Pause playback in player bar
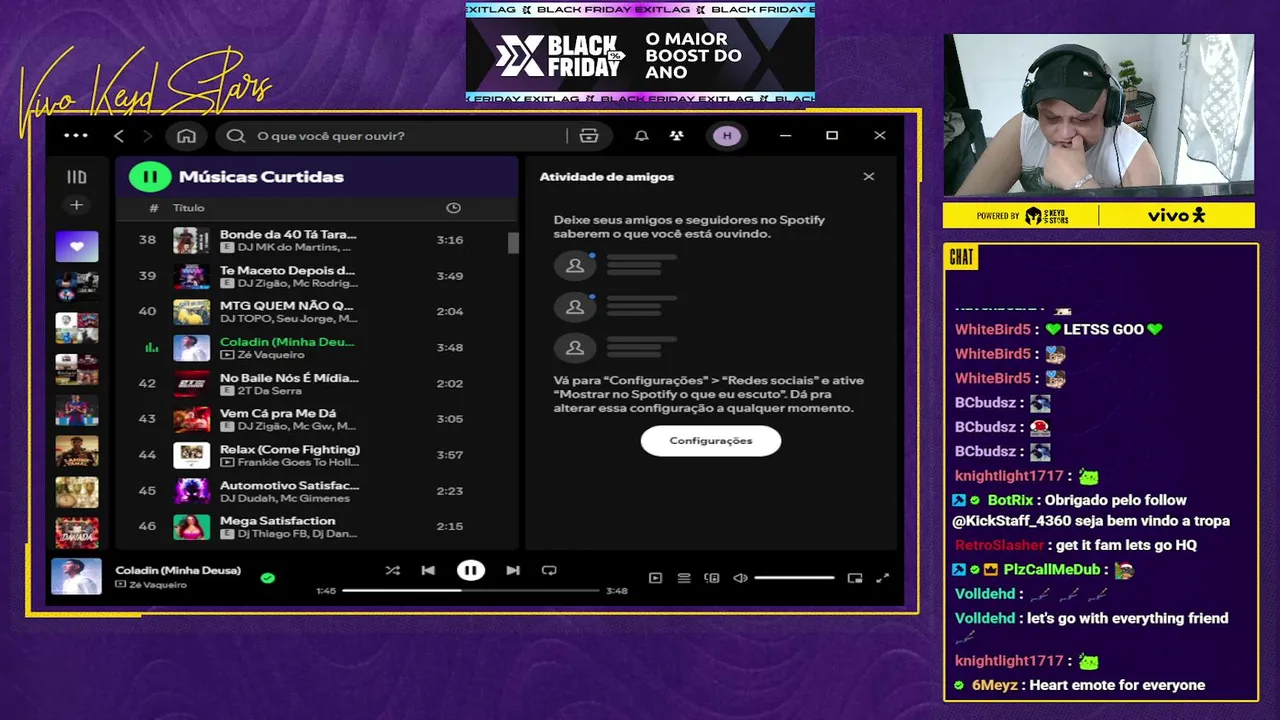Viewport: 1280px width, 720px height. pyautogui.click(x=471, y=571)
